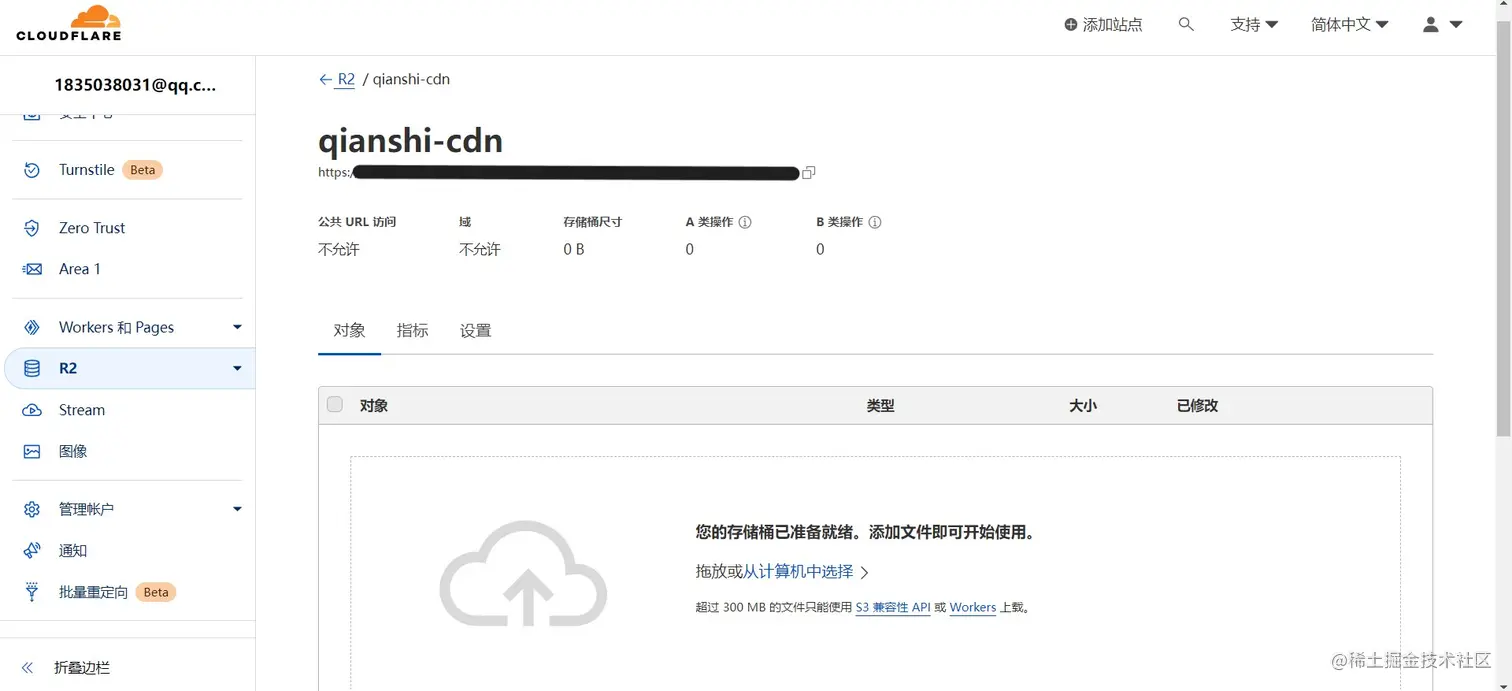Click the R2 breadcrumb link
The height and width of the screenshot is (691, 1512).
point(346,79)
